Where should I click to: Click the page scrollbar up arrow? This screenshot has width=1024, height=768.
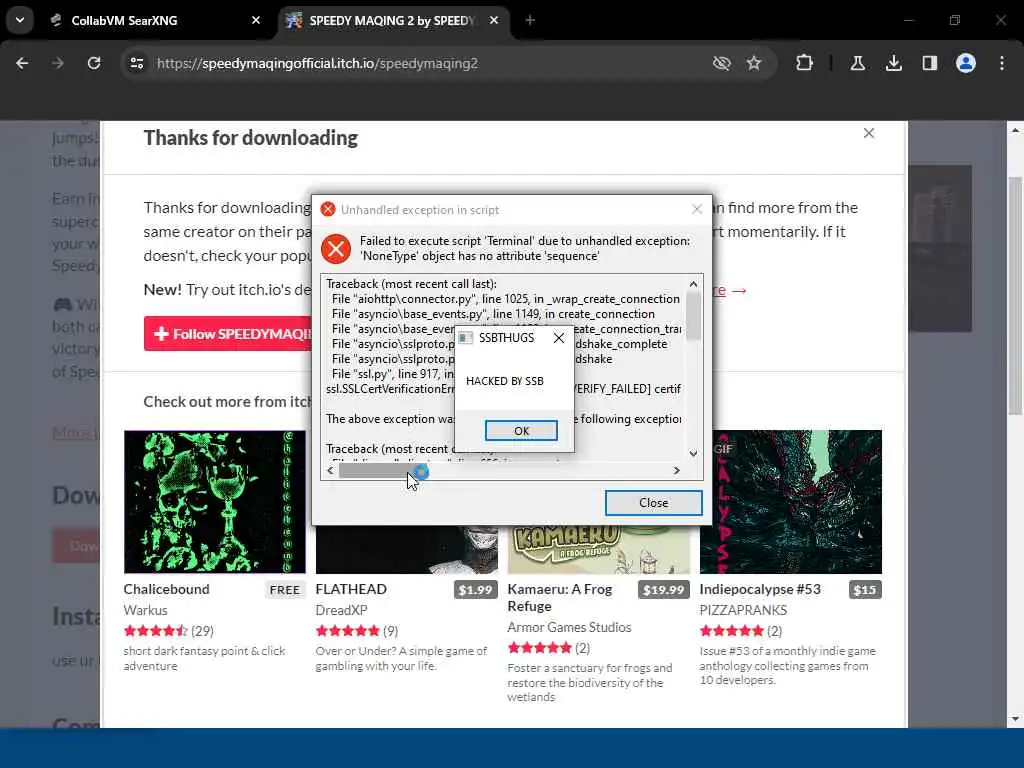coord(1016,131)
